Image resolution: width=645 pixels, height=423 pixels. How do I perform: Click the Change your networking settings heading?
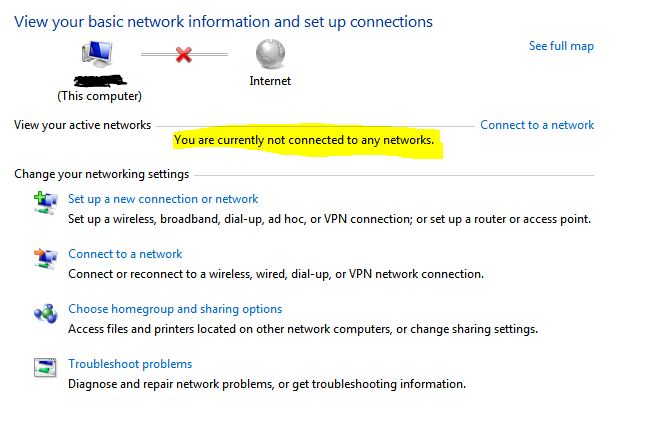pos(102,174)
